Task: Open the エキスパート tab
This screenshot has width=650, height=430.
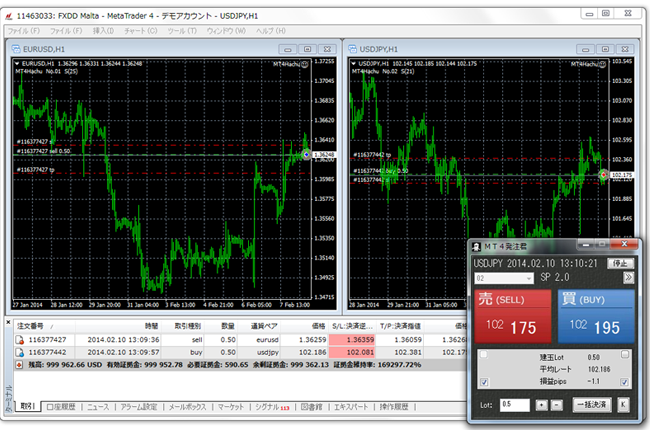Action: pyautogui.click(x=351, y=407)
